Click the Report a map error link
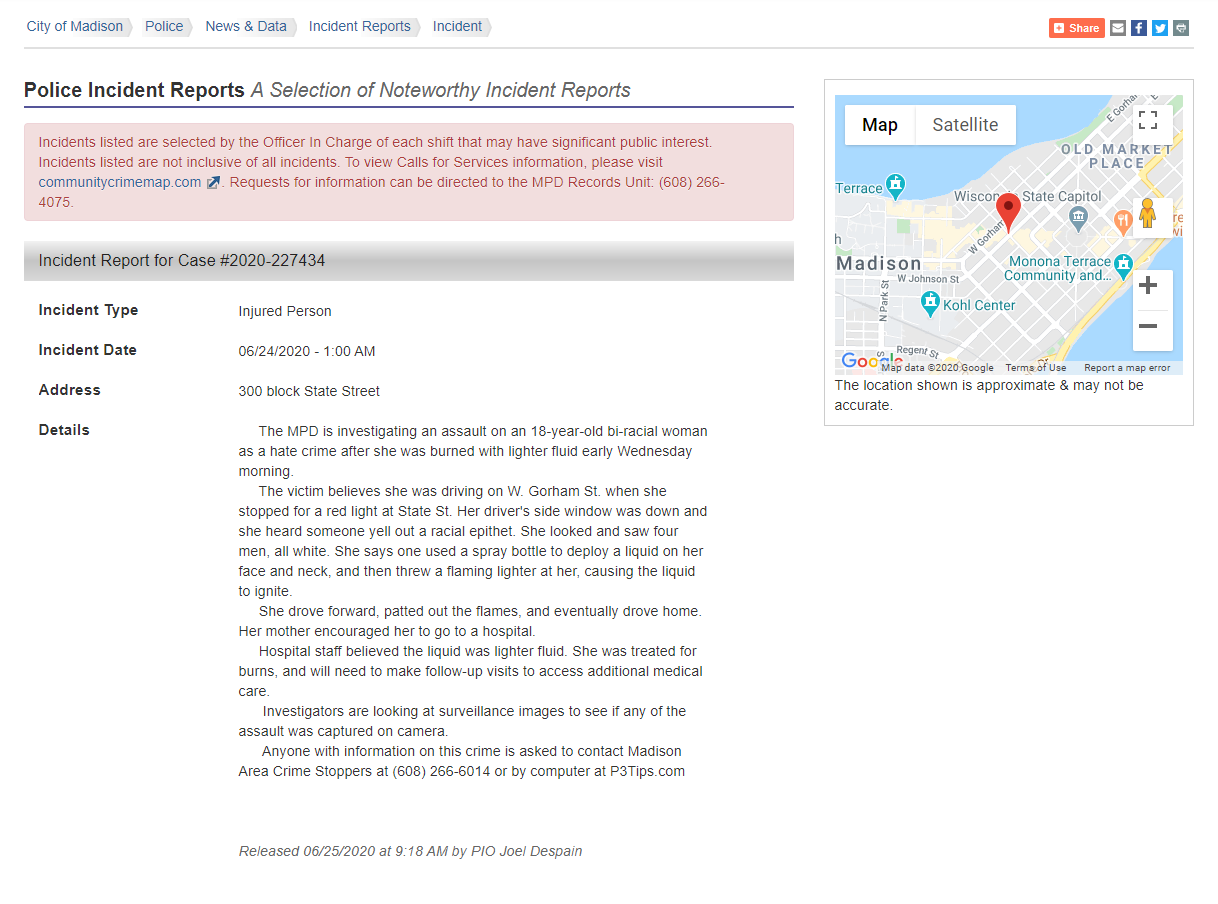The width and height of the screenshot is (1218, 904). (1127, 368)
